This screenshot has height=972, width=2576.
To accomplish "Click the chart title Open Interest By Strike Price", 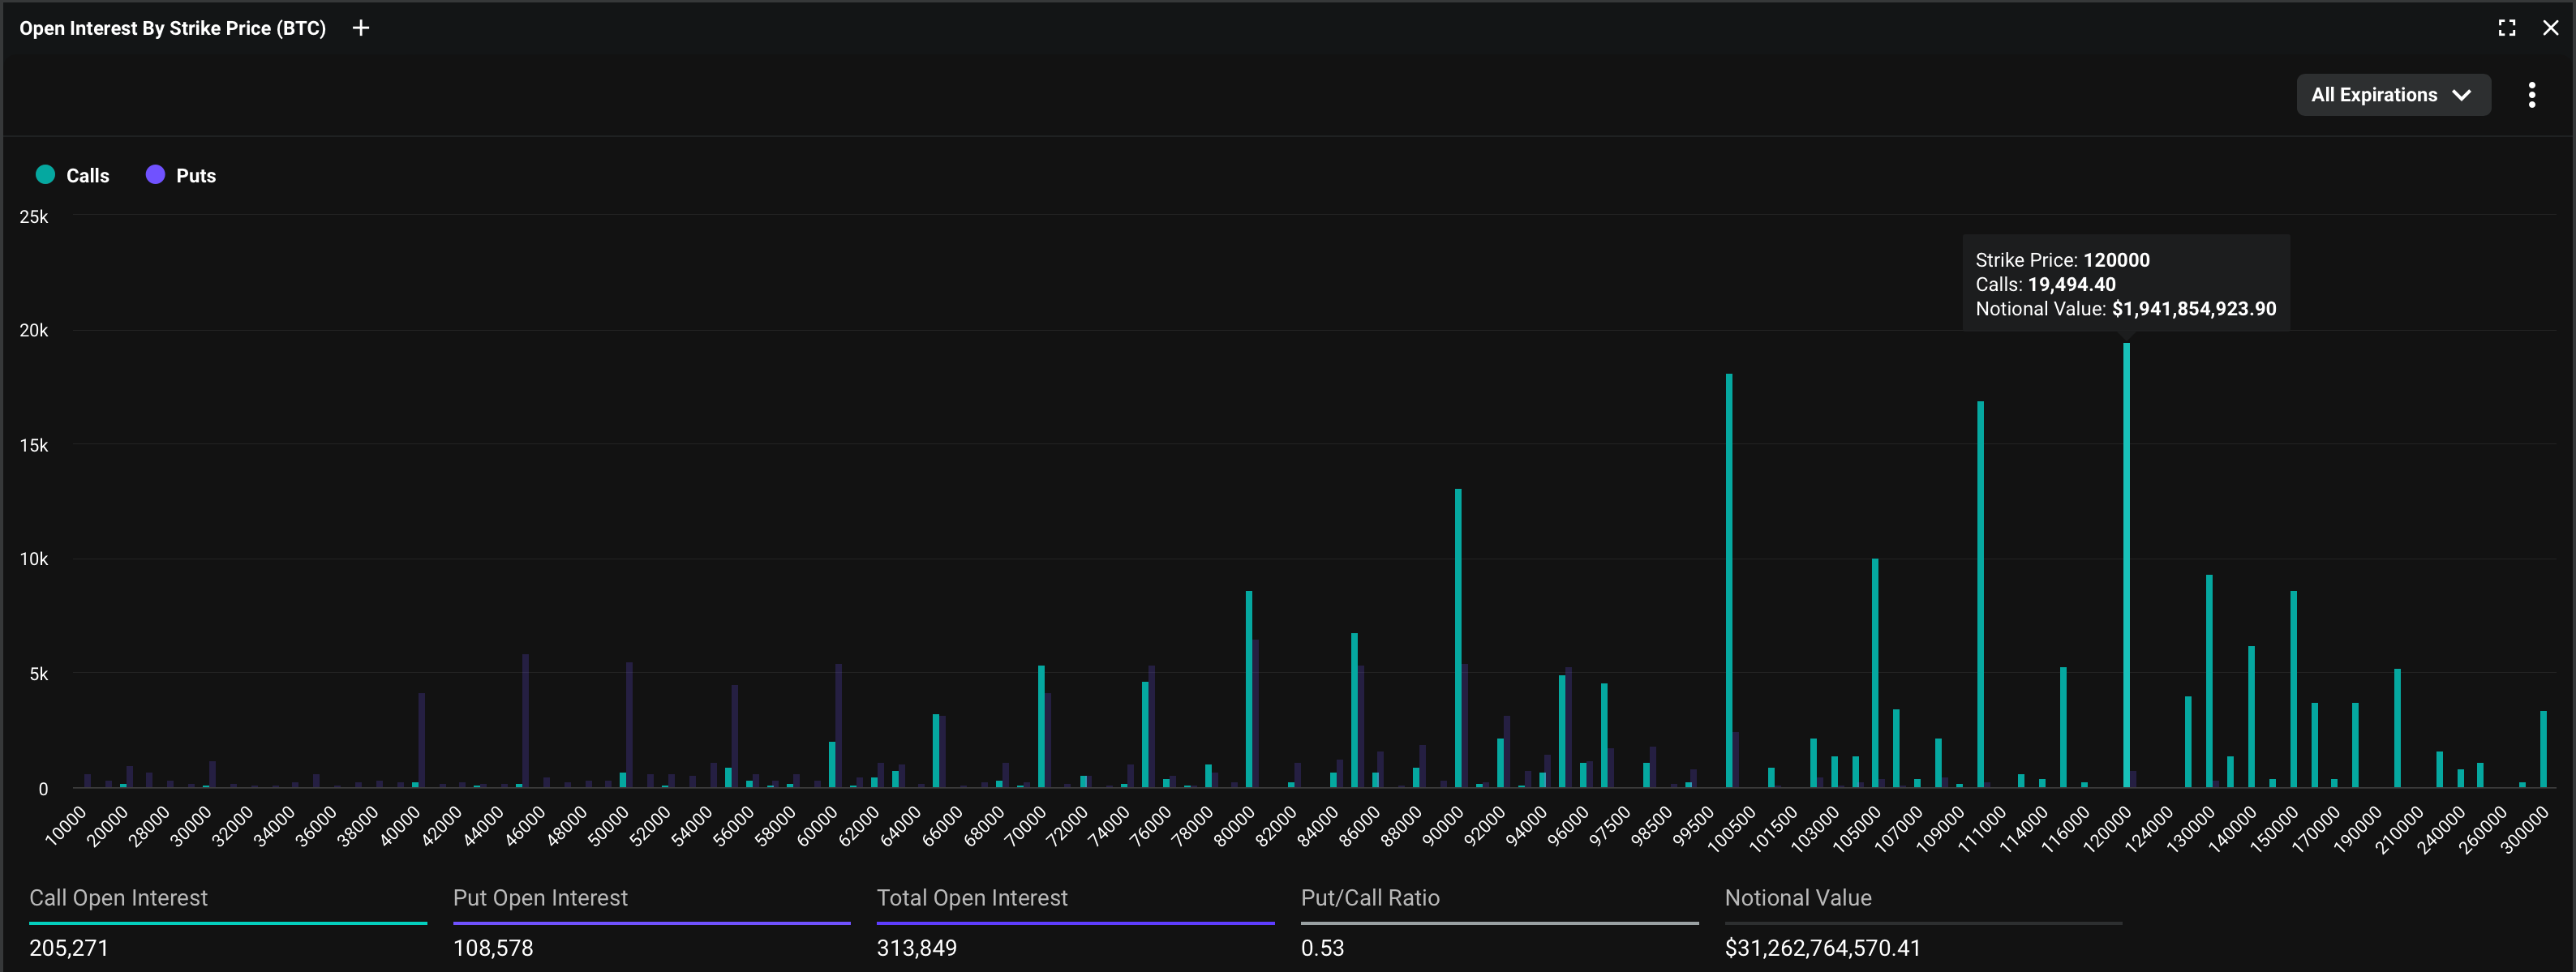I will [172, 28].
